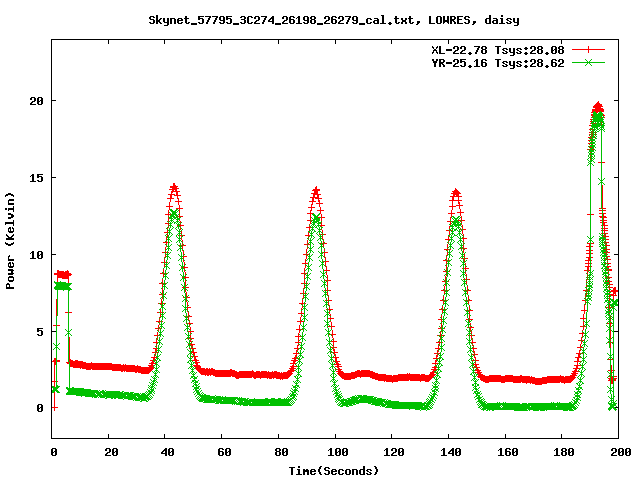The image size is (640, 480).
Task: Click the red calibration plateau near 4 seconds
Action: [x=63, y=274]
